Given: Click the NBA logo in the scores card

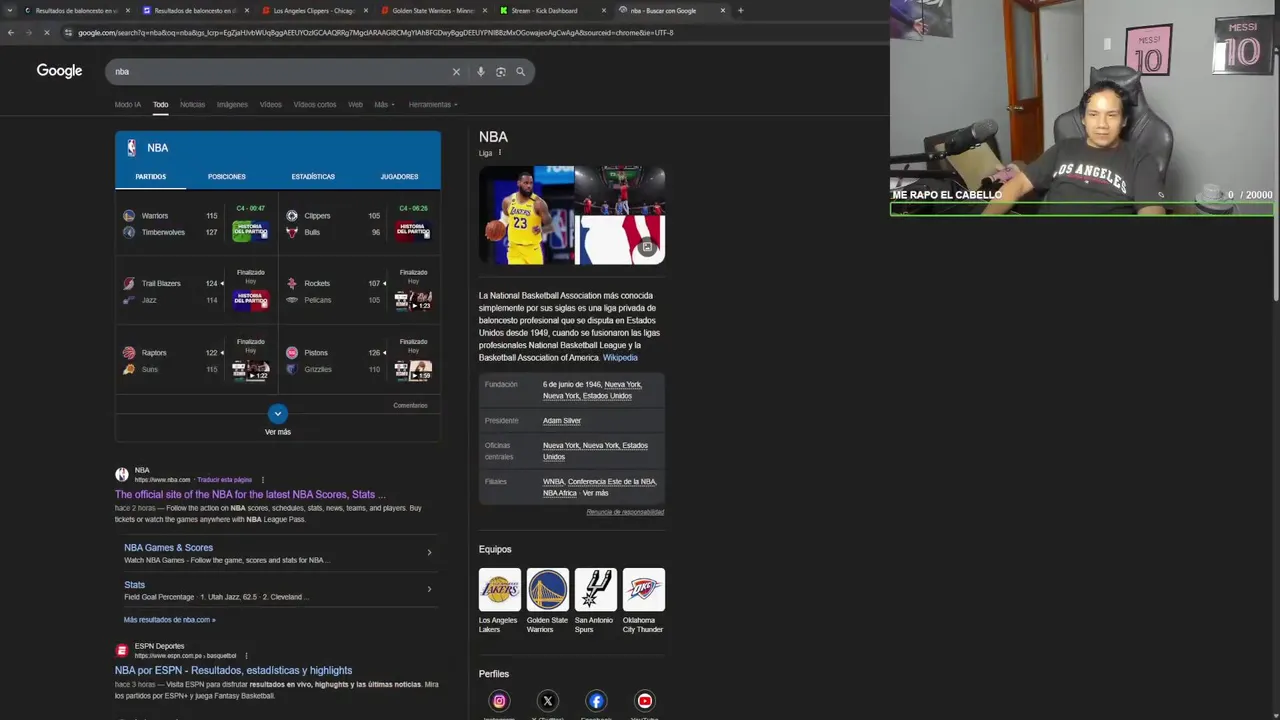Looking at the screenshot, I should click(131, 148).
